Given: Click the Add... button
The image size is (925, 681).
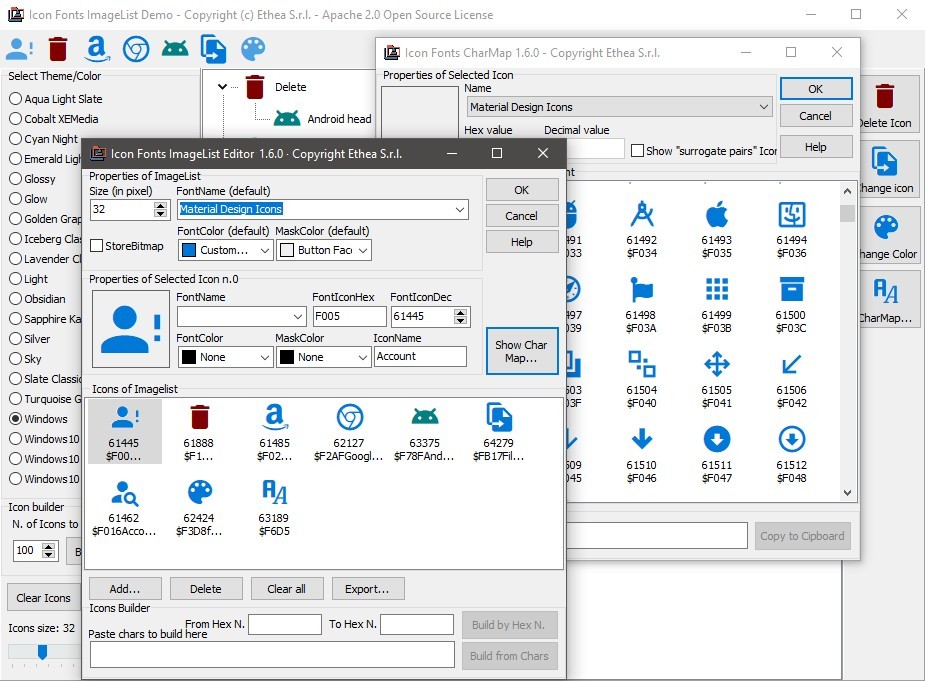Looking at the screenshot, I should [x=124, y=589].
